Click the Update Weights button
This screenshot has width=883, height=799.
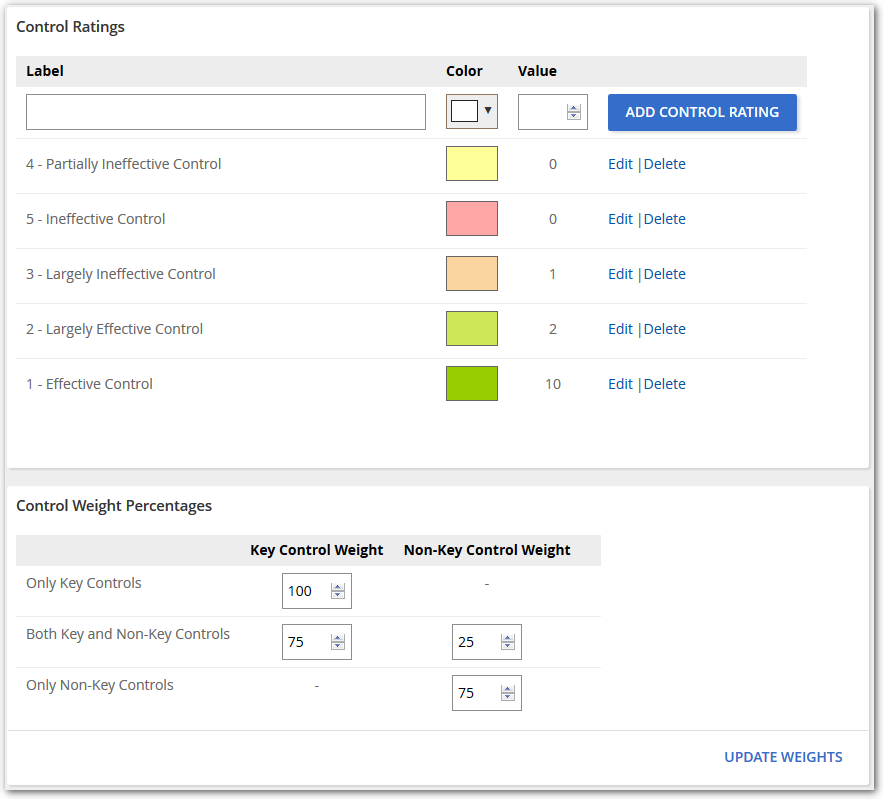[x=783, y=757]
